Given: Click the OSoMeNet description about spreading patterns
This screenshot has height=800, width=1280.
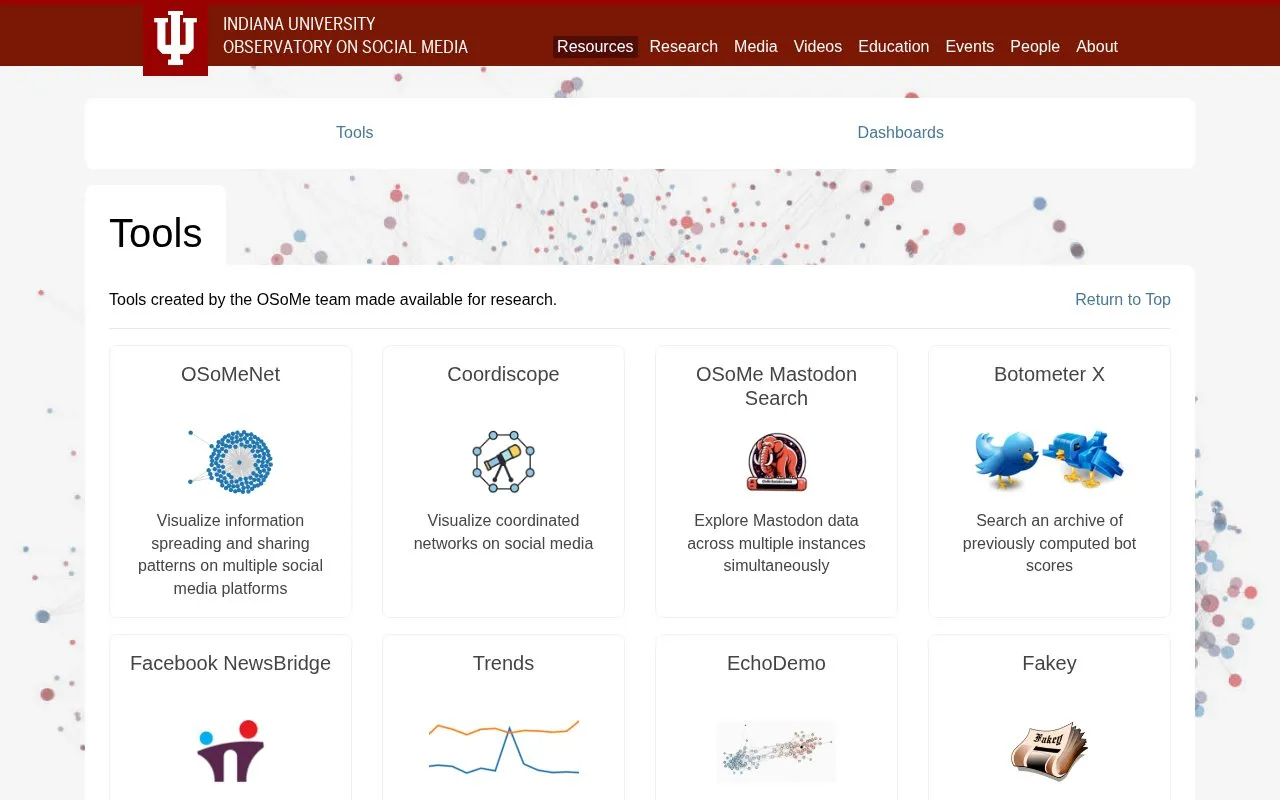Looking at the screenshot, I should [230, 554].
